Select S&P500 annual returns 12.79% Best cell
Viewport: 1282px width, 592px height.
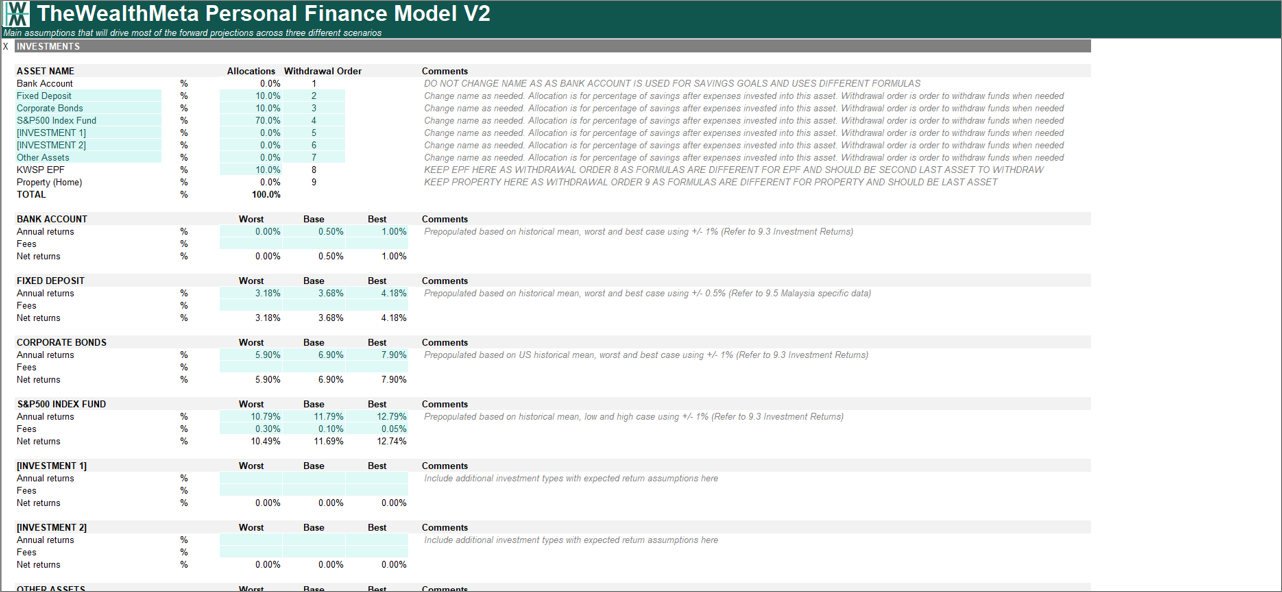tap(377, 417)
